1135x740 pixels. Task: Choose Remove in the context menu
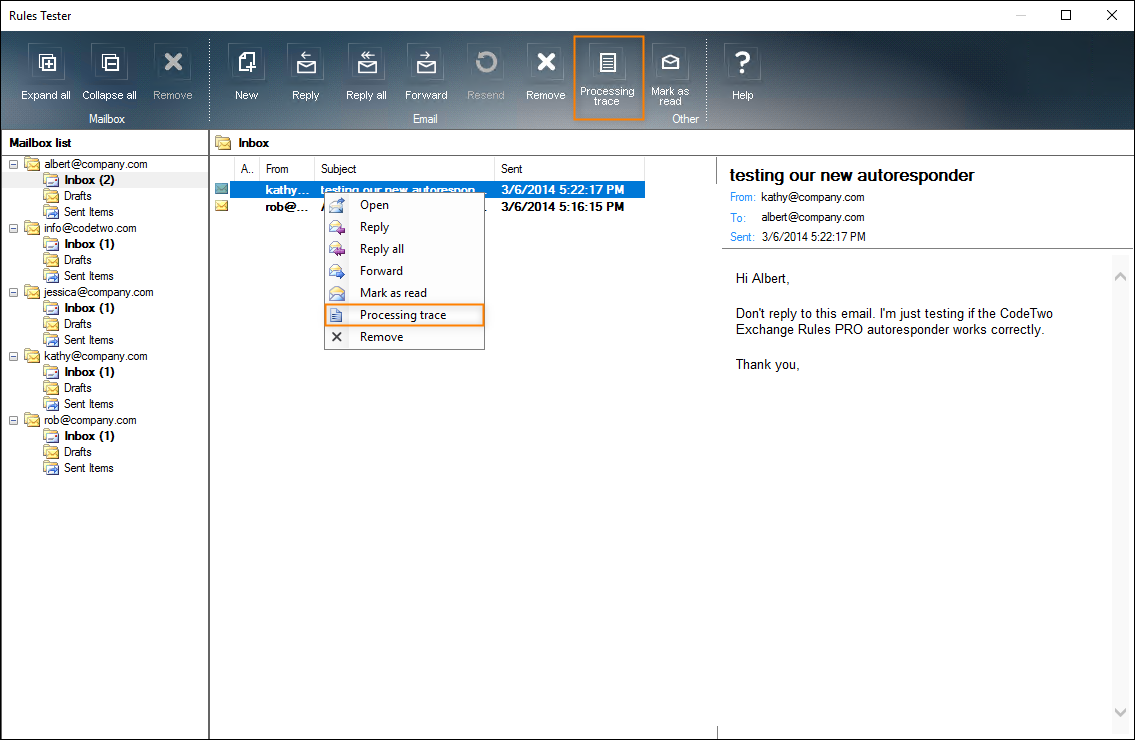coord(405,337)
